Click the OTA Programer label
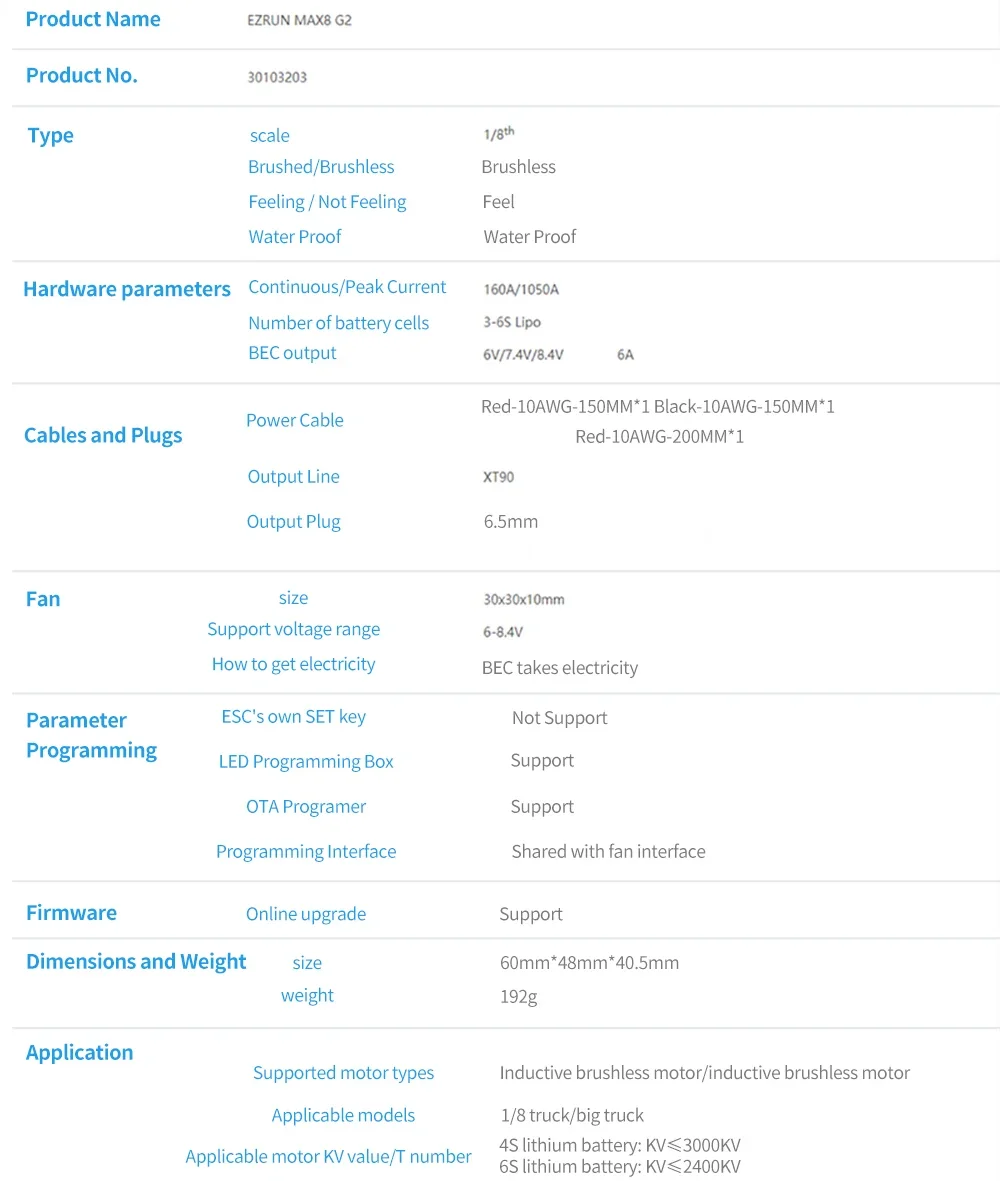 [x=306, y=807]
